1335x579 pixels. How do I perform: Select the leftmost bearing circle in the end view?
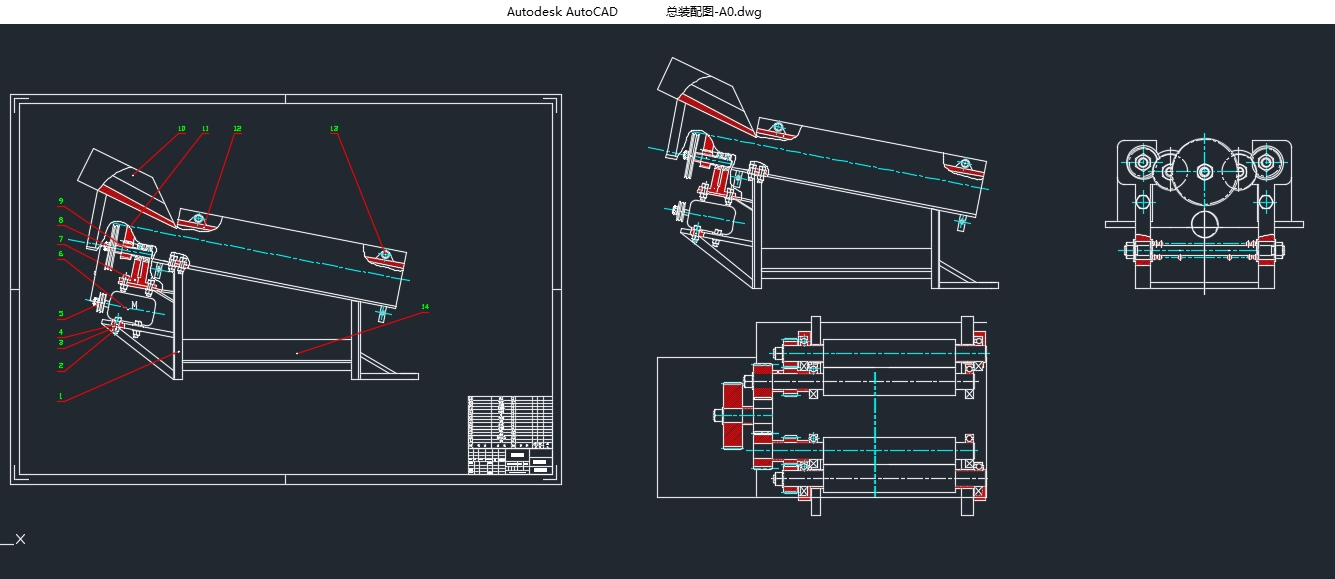pyautogui.click(x=1142, y=161)
